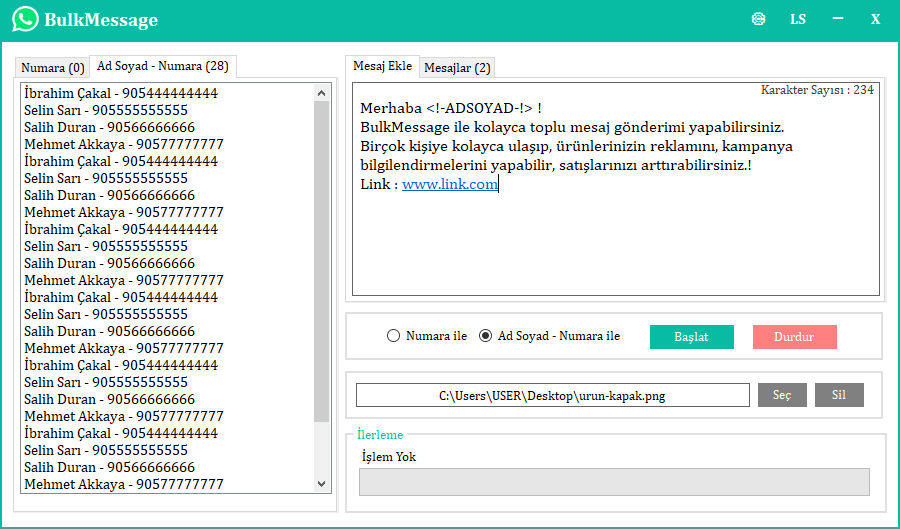The height and width of the screenshot is (529, 900).
Task: Click the urun-kapak.png file path field
Action: 552,395
